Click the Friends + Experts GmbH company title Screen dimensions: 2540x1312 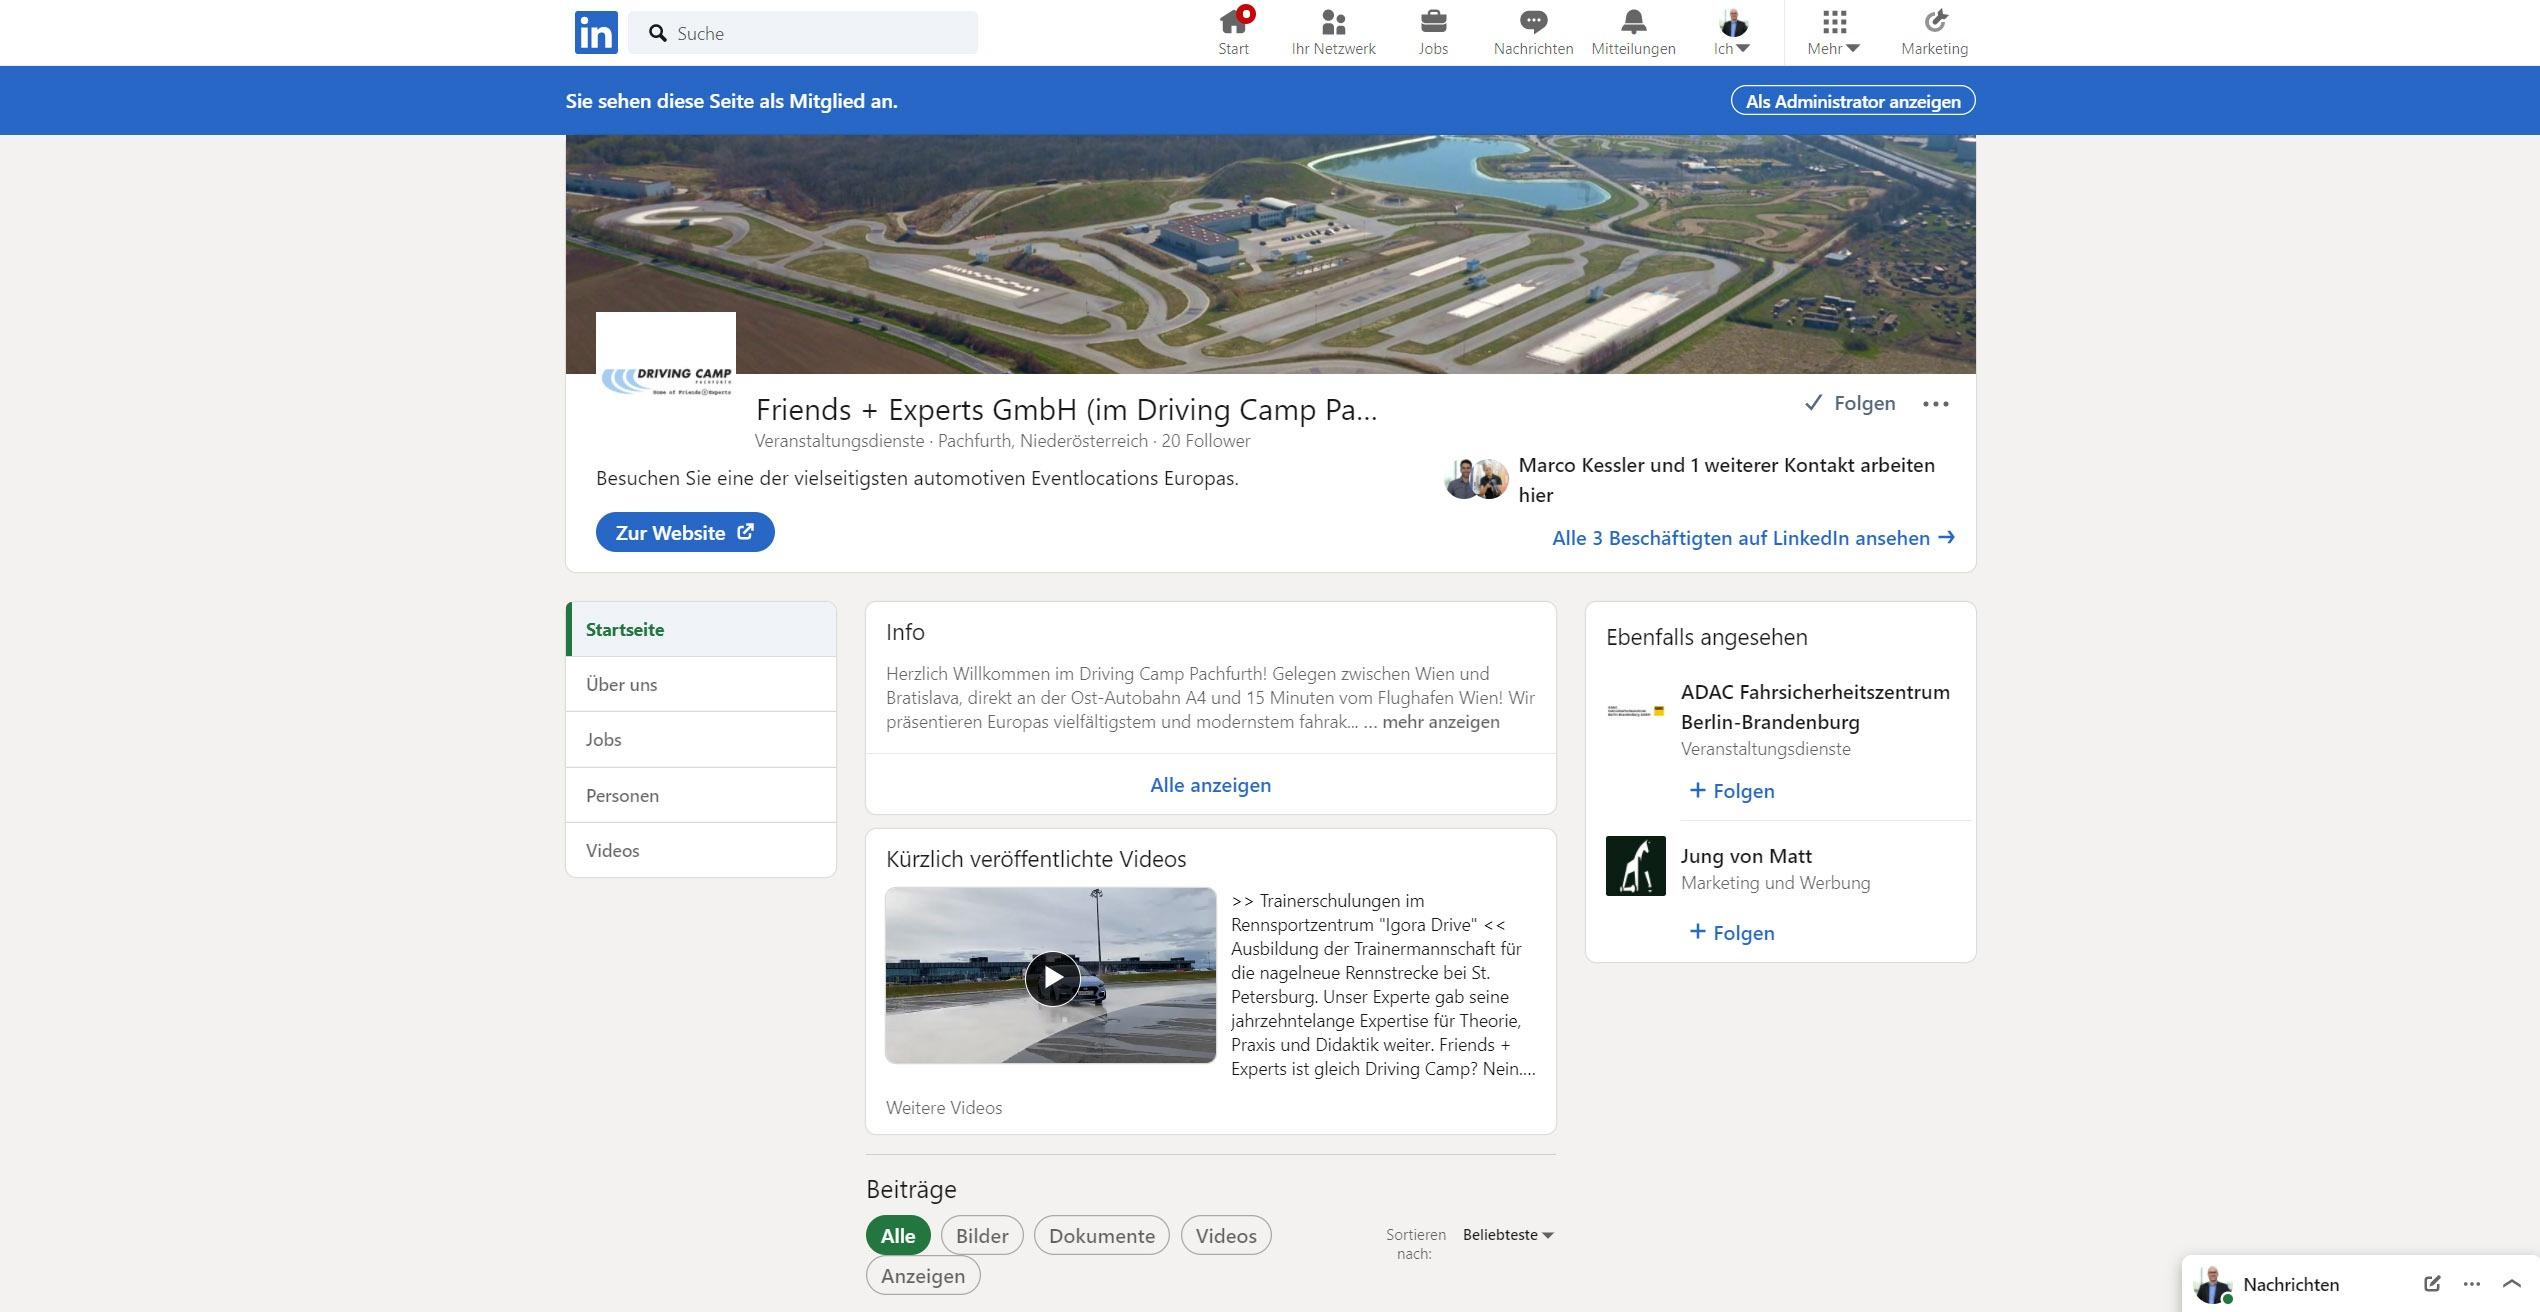1066,409
